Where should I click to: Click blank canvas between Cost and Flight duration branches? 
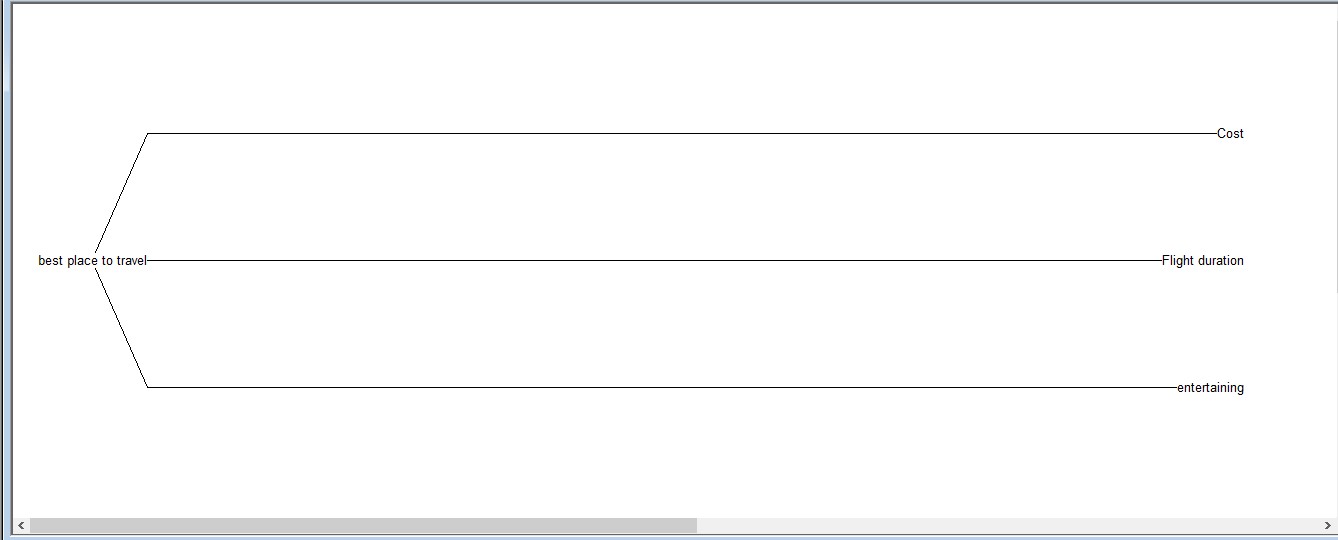point(680,197)
